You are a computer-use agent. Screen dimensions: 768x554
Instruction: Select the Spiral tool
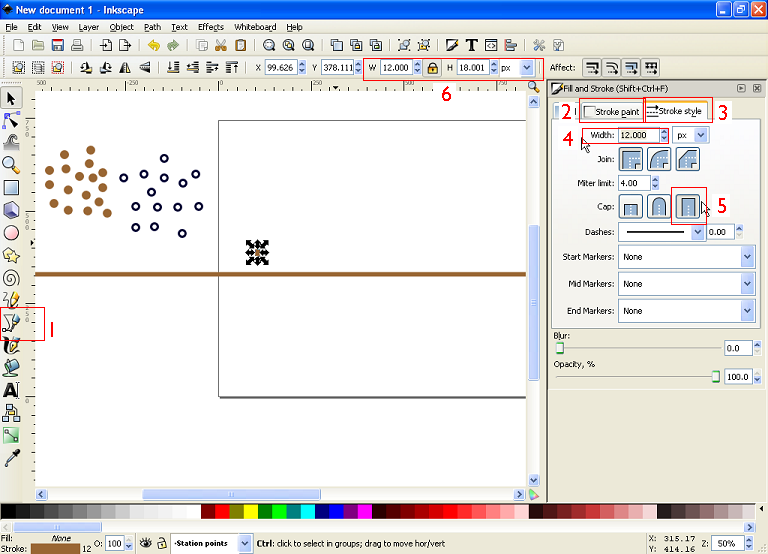(11, 278)
